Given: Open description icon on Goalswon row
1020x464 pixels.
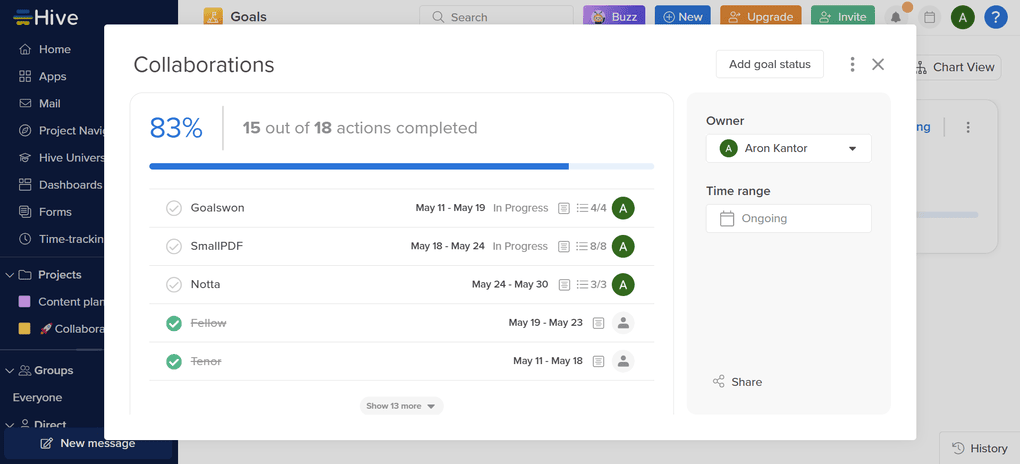Looking at the screenshot, I should pyautogui.click(x=564, y=208).
